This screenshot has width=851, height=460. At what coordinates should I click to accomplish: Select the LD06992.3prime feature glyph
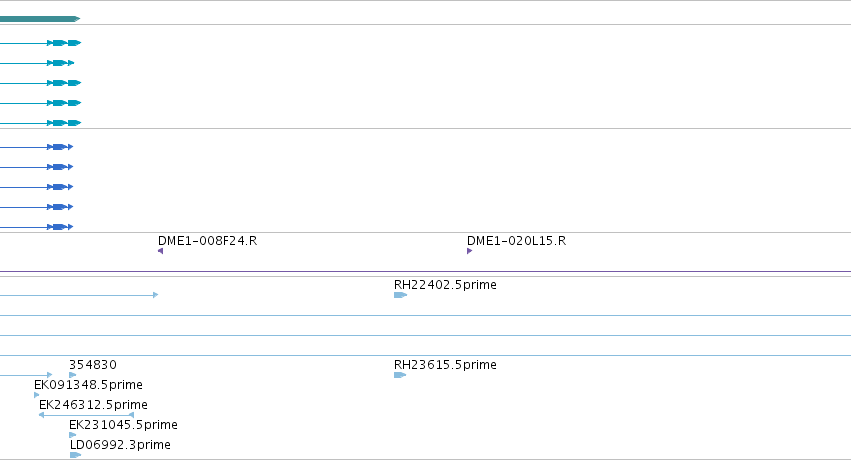point(75,455)
